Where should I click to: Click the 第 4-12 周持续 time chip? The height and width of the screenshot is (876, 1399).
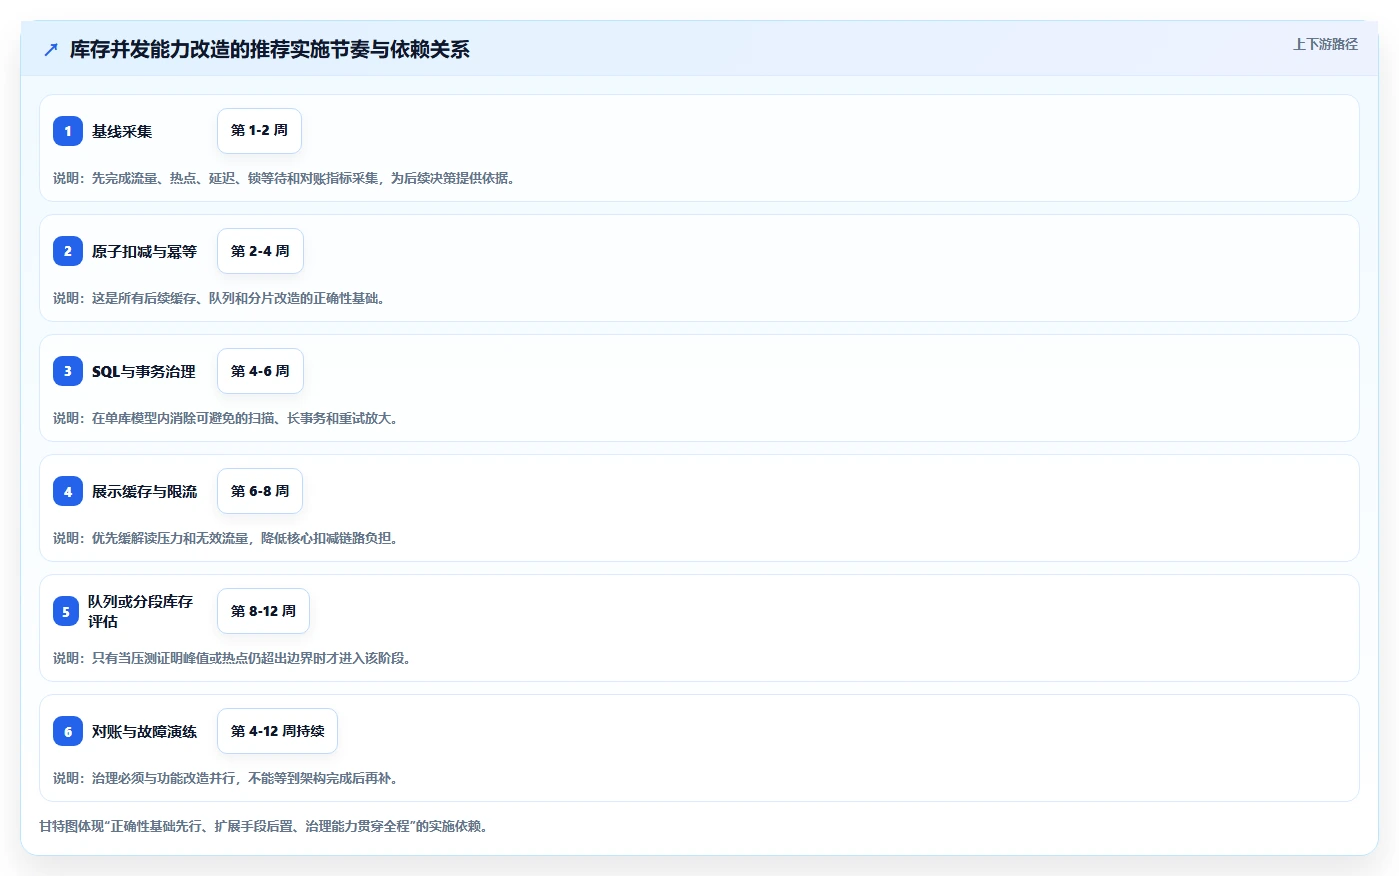pyautogui.click(x=277, y=731)
